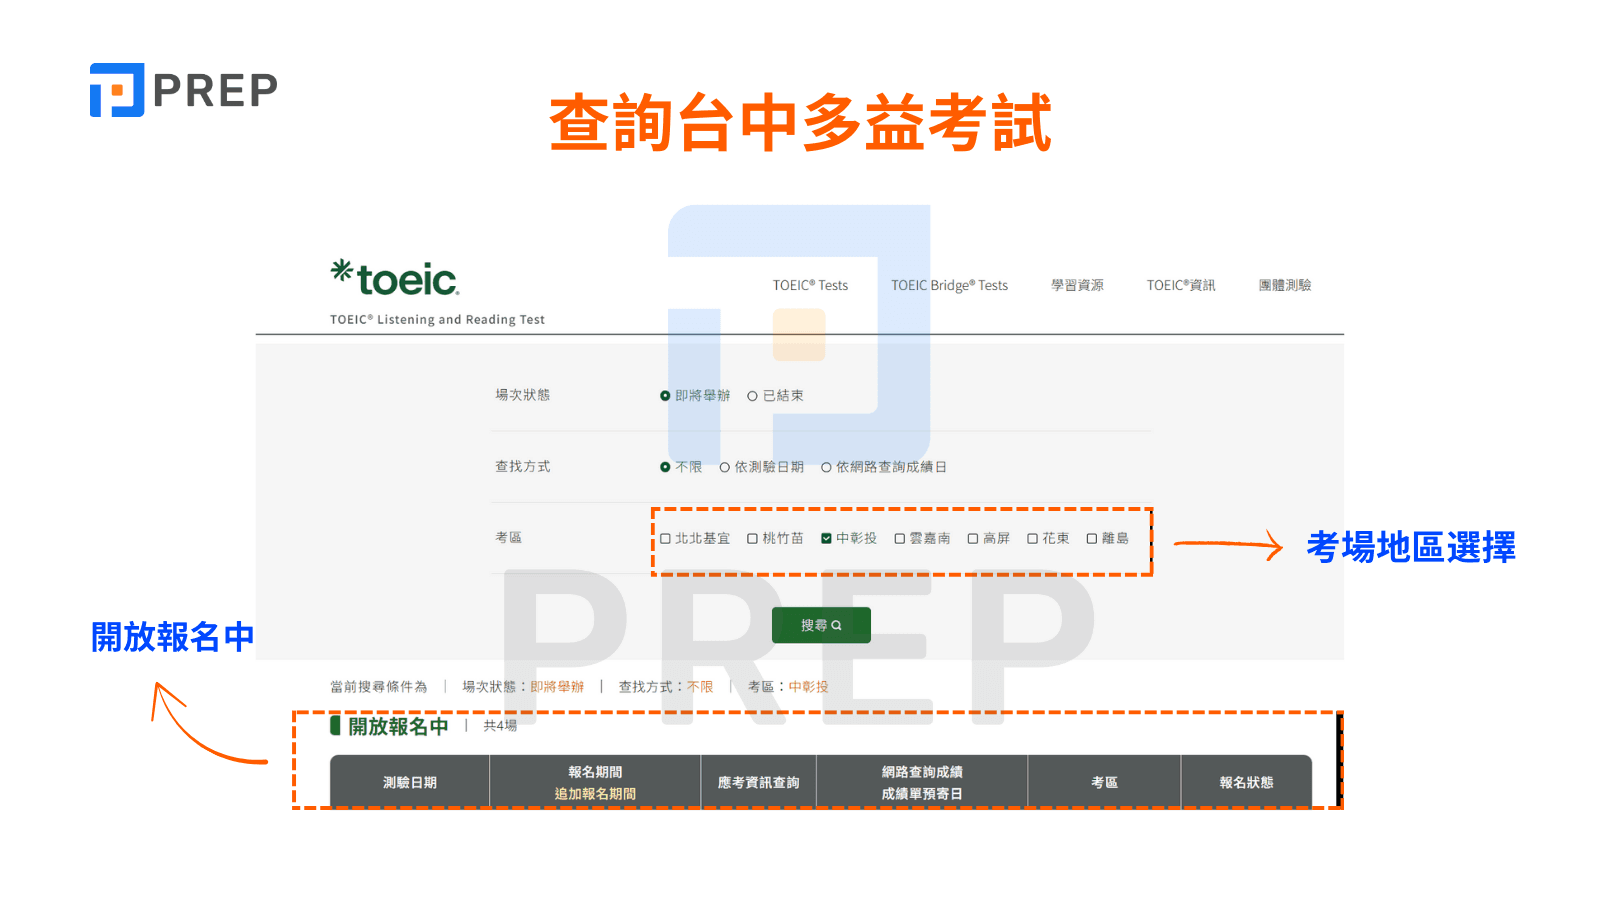The width and height of the screenshot is (1600, 900).
Task: Check the 北北基宜 region checkbox
Action: coord(665,538)
